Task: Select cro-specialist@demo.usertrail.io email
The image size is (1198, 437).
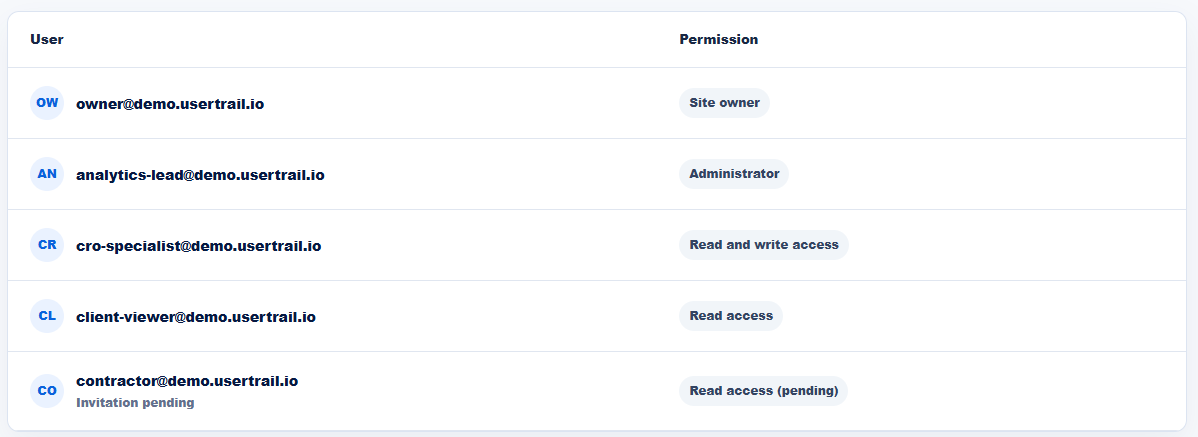Action: (x=199, y=246)
